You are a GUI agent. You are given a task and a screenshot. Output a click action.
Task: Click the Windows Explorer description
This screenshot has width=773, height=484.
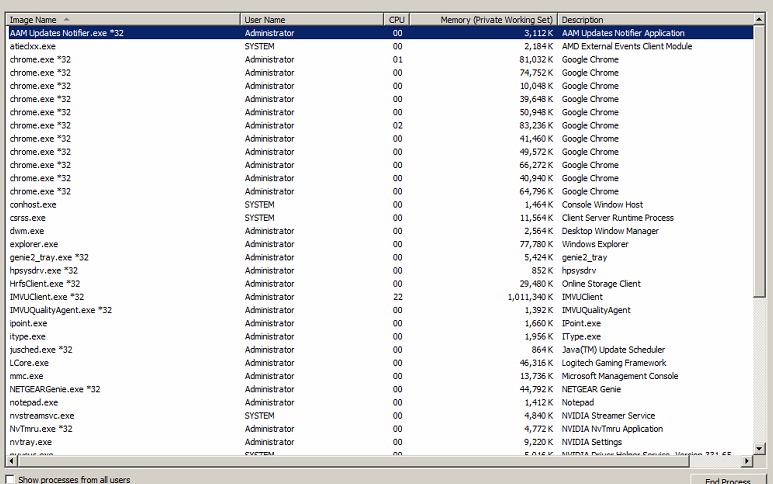tap(595, 244)
